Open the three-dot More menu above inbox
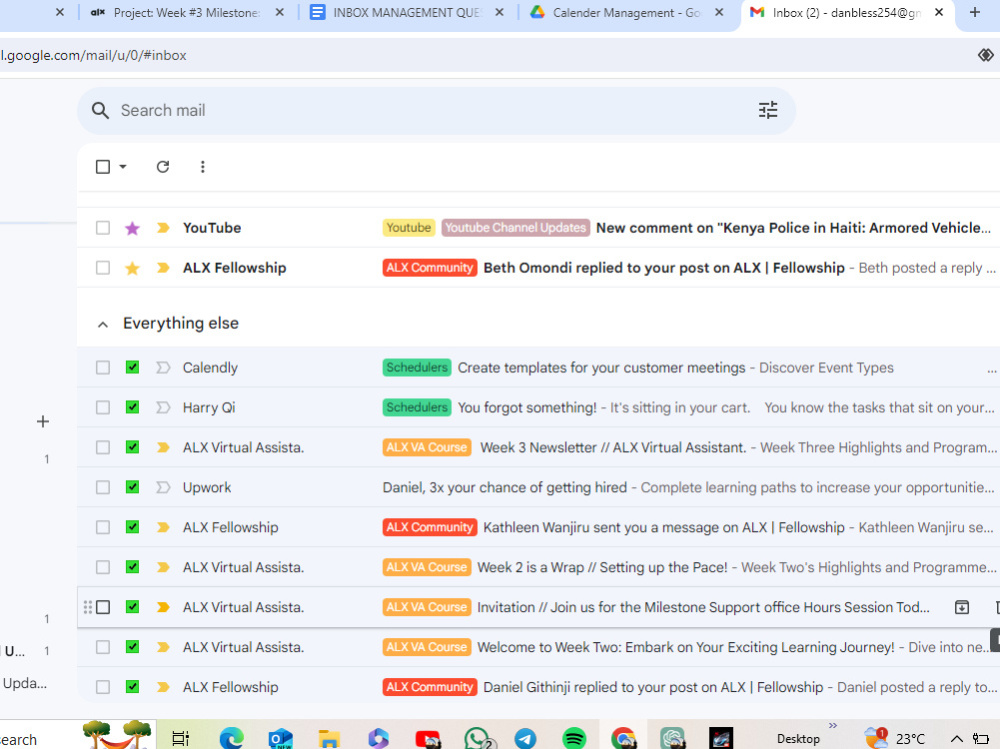1000x749 pixels. (x=202, y=167)
